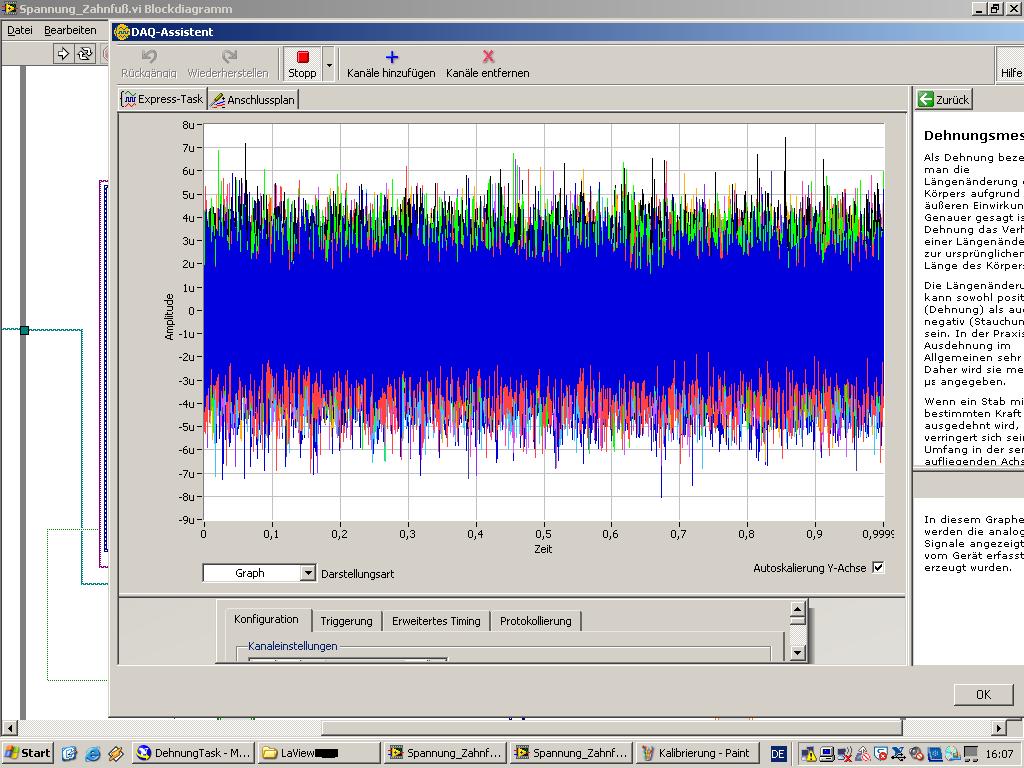Open the Datei menu
1024x768 pixels.
click(x=20, y=30)
